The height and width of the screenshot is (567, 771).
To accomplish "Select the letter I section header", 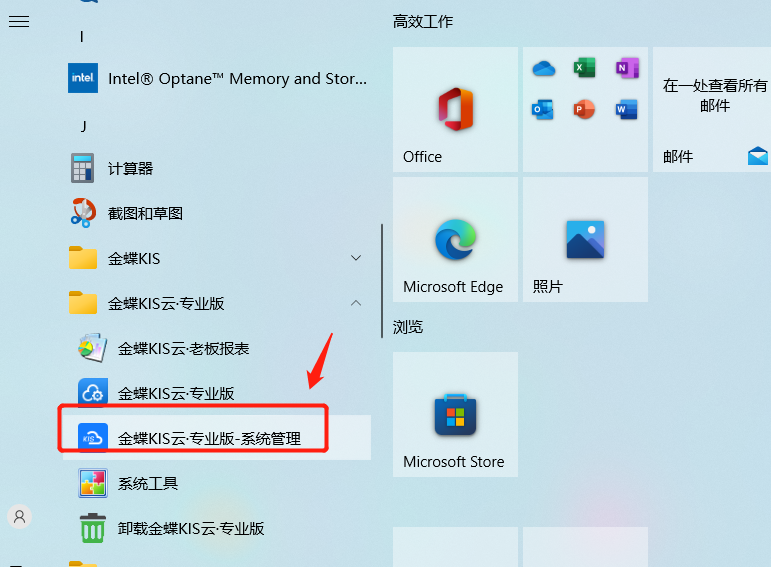I will point(82,36).
